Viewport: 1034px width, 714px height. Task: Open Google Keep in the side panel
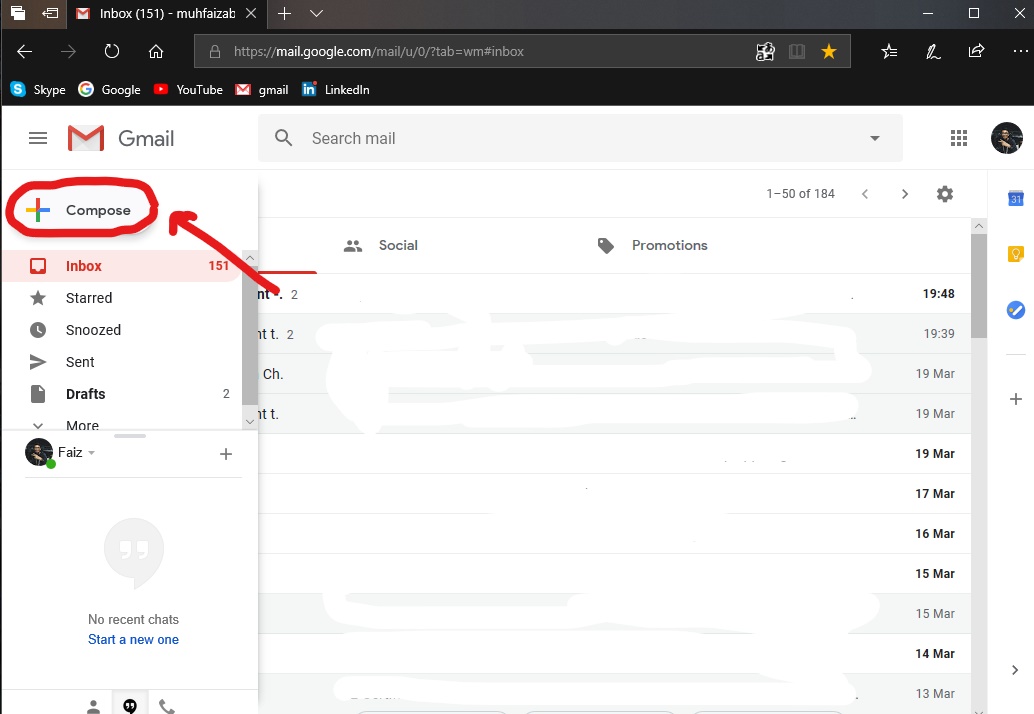click(x=1016, y=252)
